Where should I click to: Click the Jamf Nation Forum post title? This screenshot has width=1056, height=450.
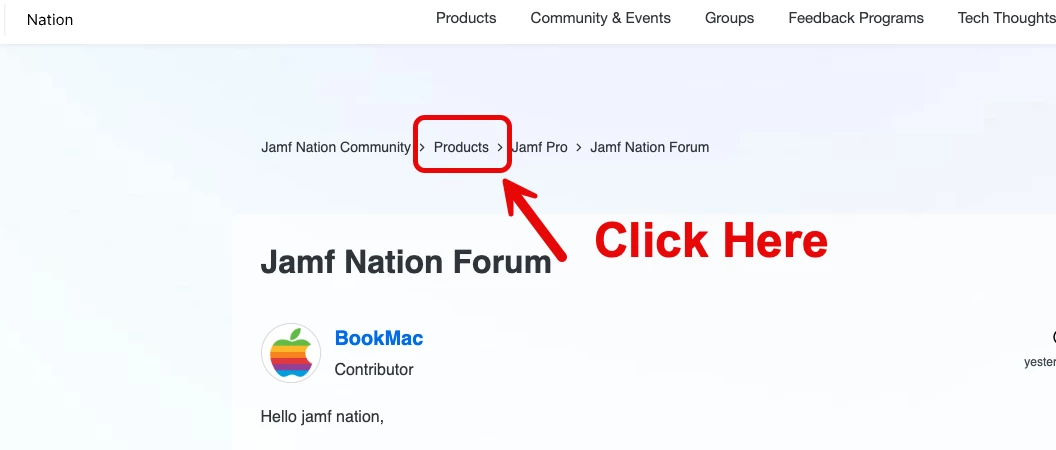click(x=406, y=261)
